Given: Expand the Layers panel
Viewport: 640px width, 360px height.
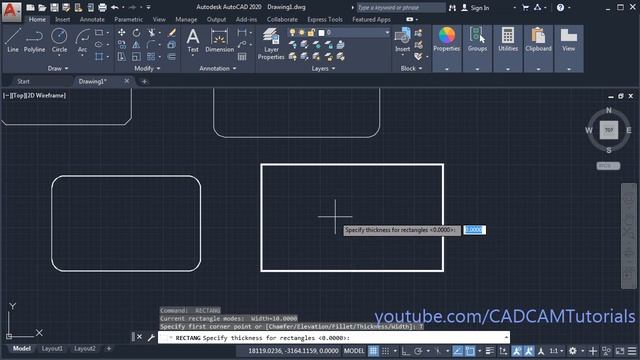Looking at the screenshot, I should coord(323,69).
